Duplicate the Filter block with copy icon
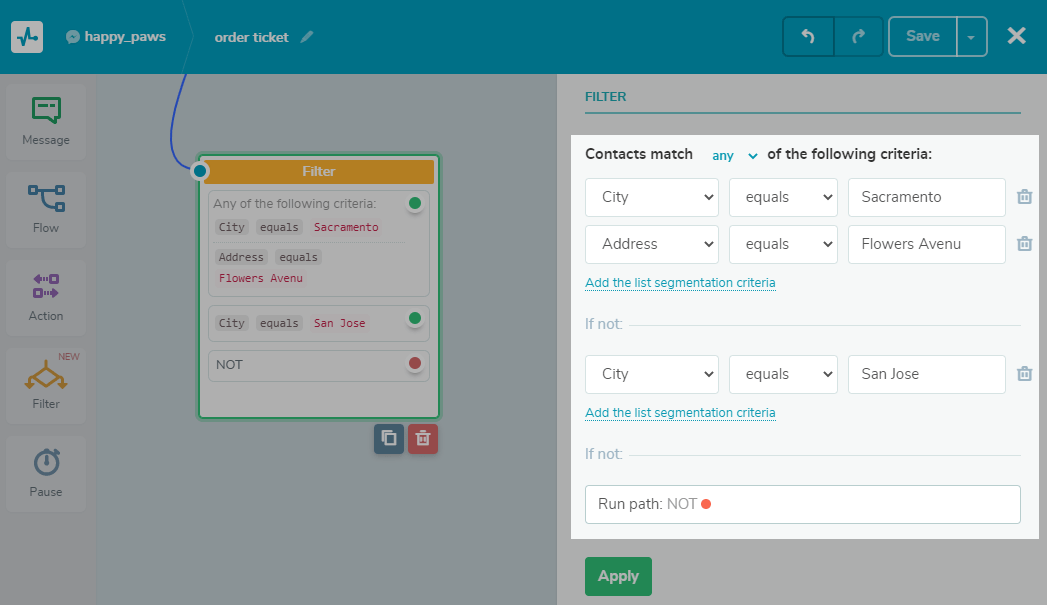This screenshot has height=605, width=1047. coord(389,438)
